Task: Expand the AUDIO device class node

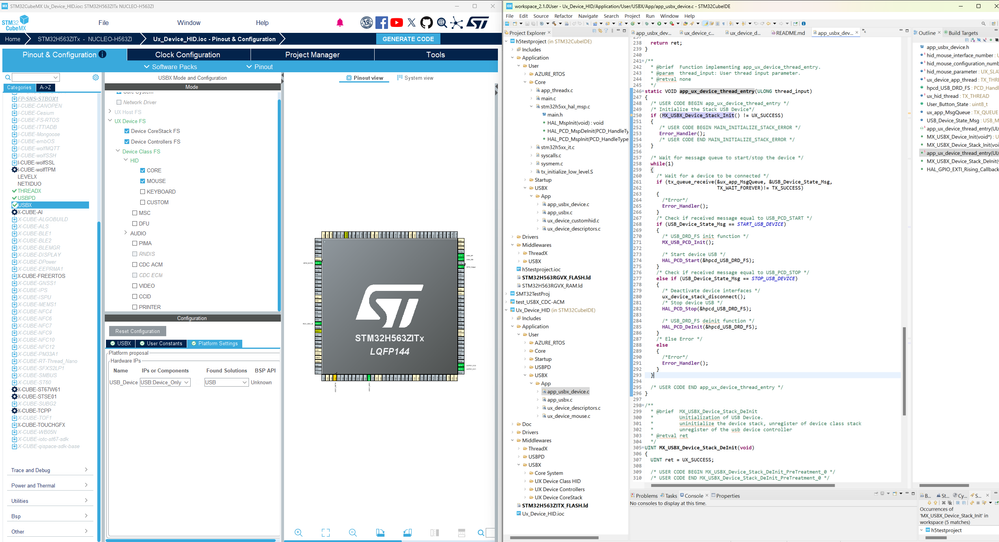Action: 126,233
